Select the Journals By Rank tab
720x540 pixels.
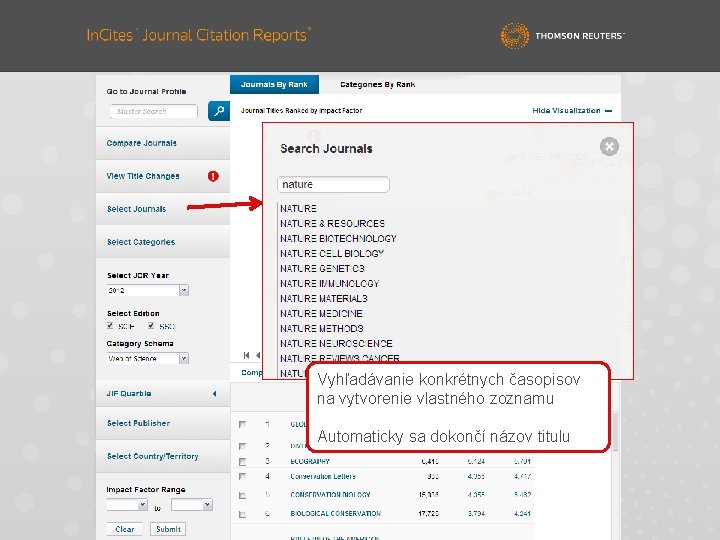274,84
